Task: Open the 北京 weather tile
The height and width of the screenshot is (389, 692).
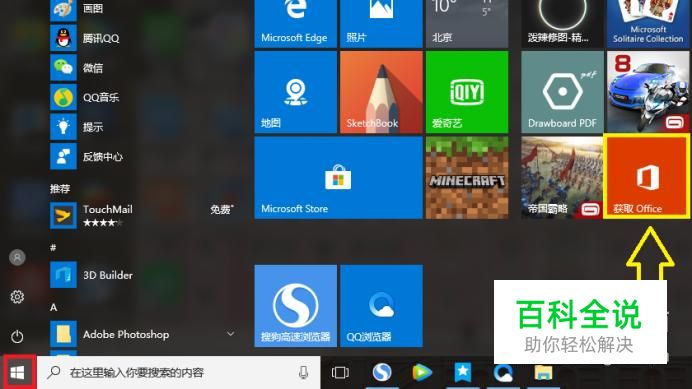Action: tap(467, 23)
